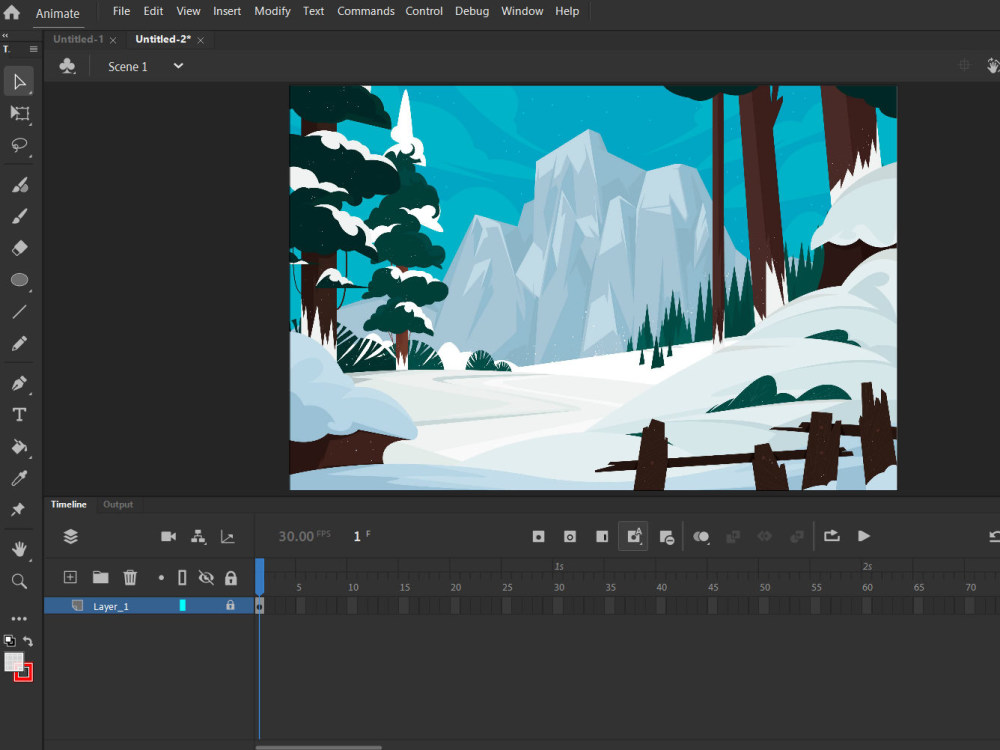Toggle hide all layers eye icon

(x=206, y=578)
